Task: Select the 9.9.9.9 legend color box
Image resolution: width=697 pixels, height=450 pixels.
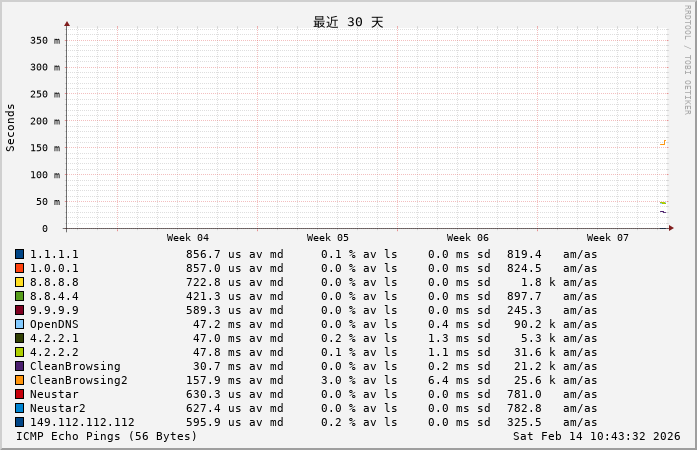Action: tap(19, 310)
